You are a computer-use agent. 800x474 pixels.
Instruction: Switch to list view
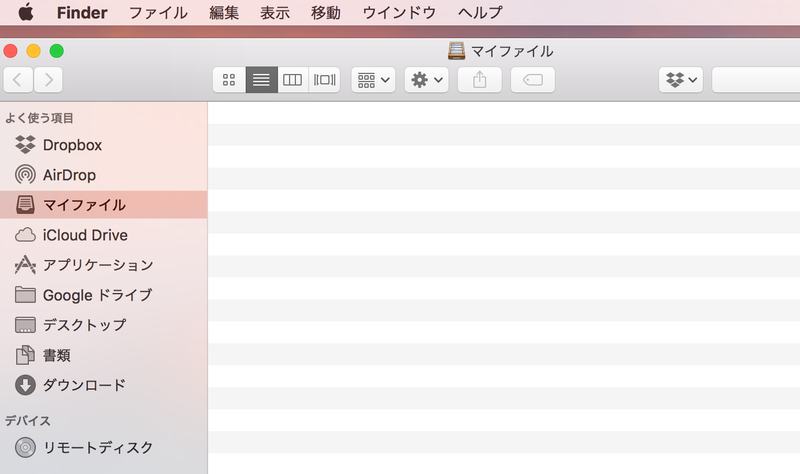pos(261,80)
